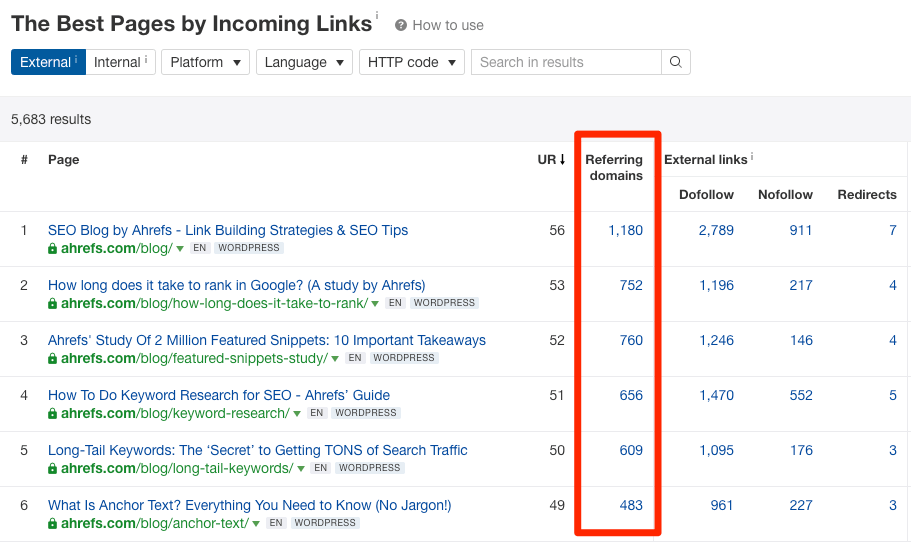This screenshot has height=542, width=911.
Task: Open the Language filter dropdown
Action: tap(304, 62)
